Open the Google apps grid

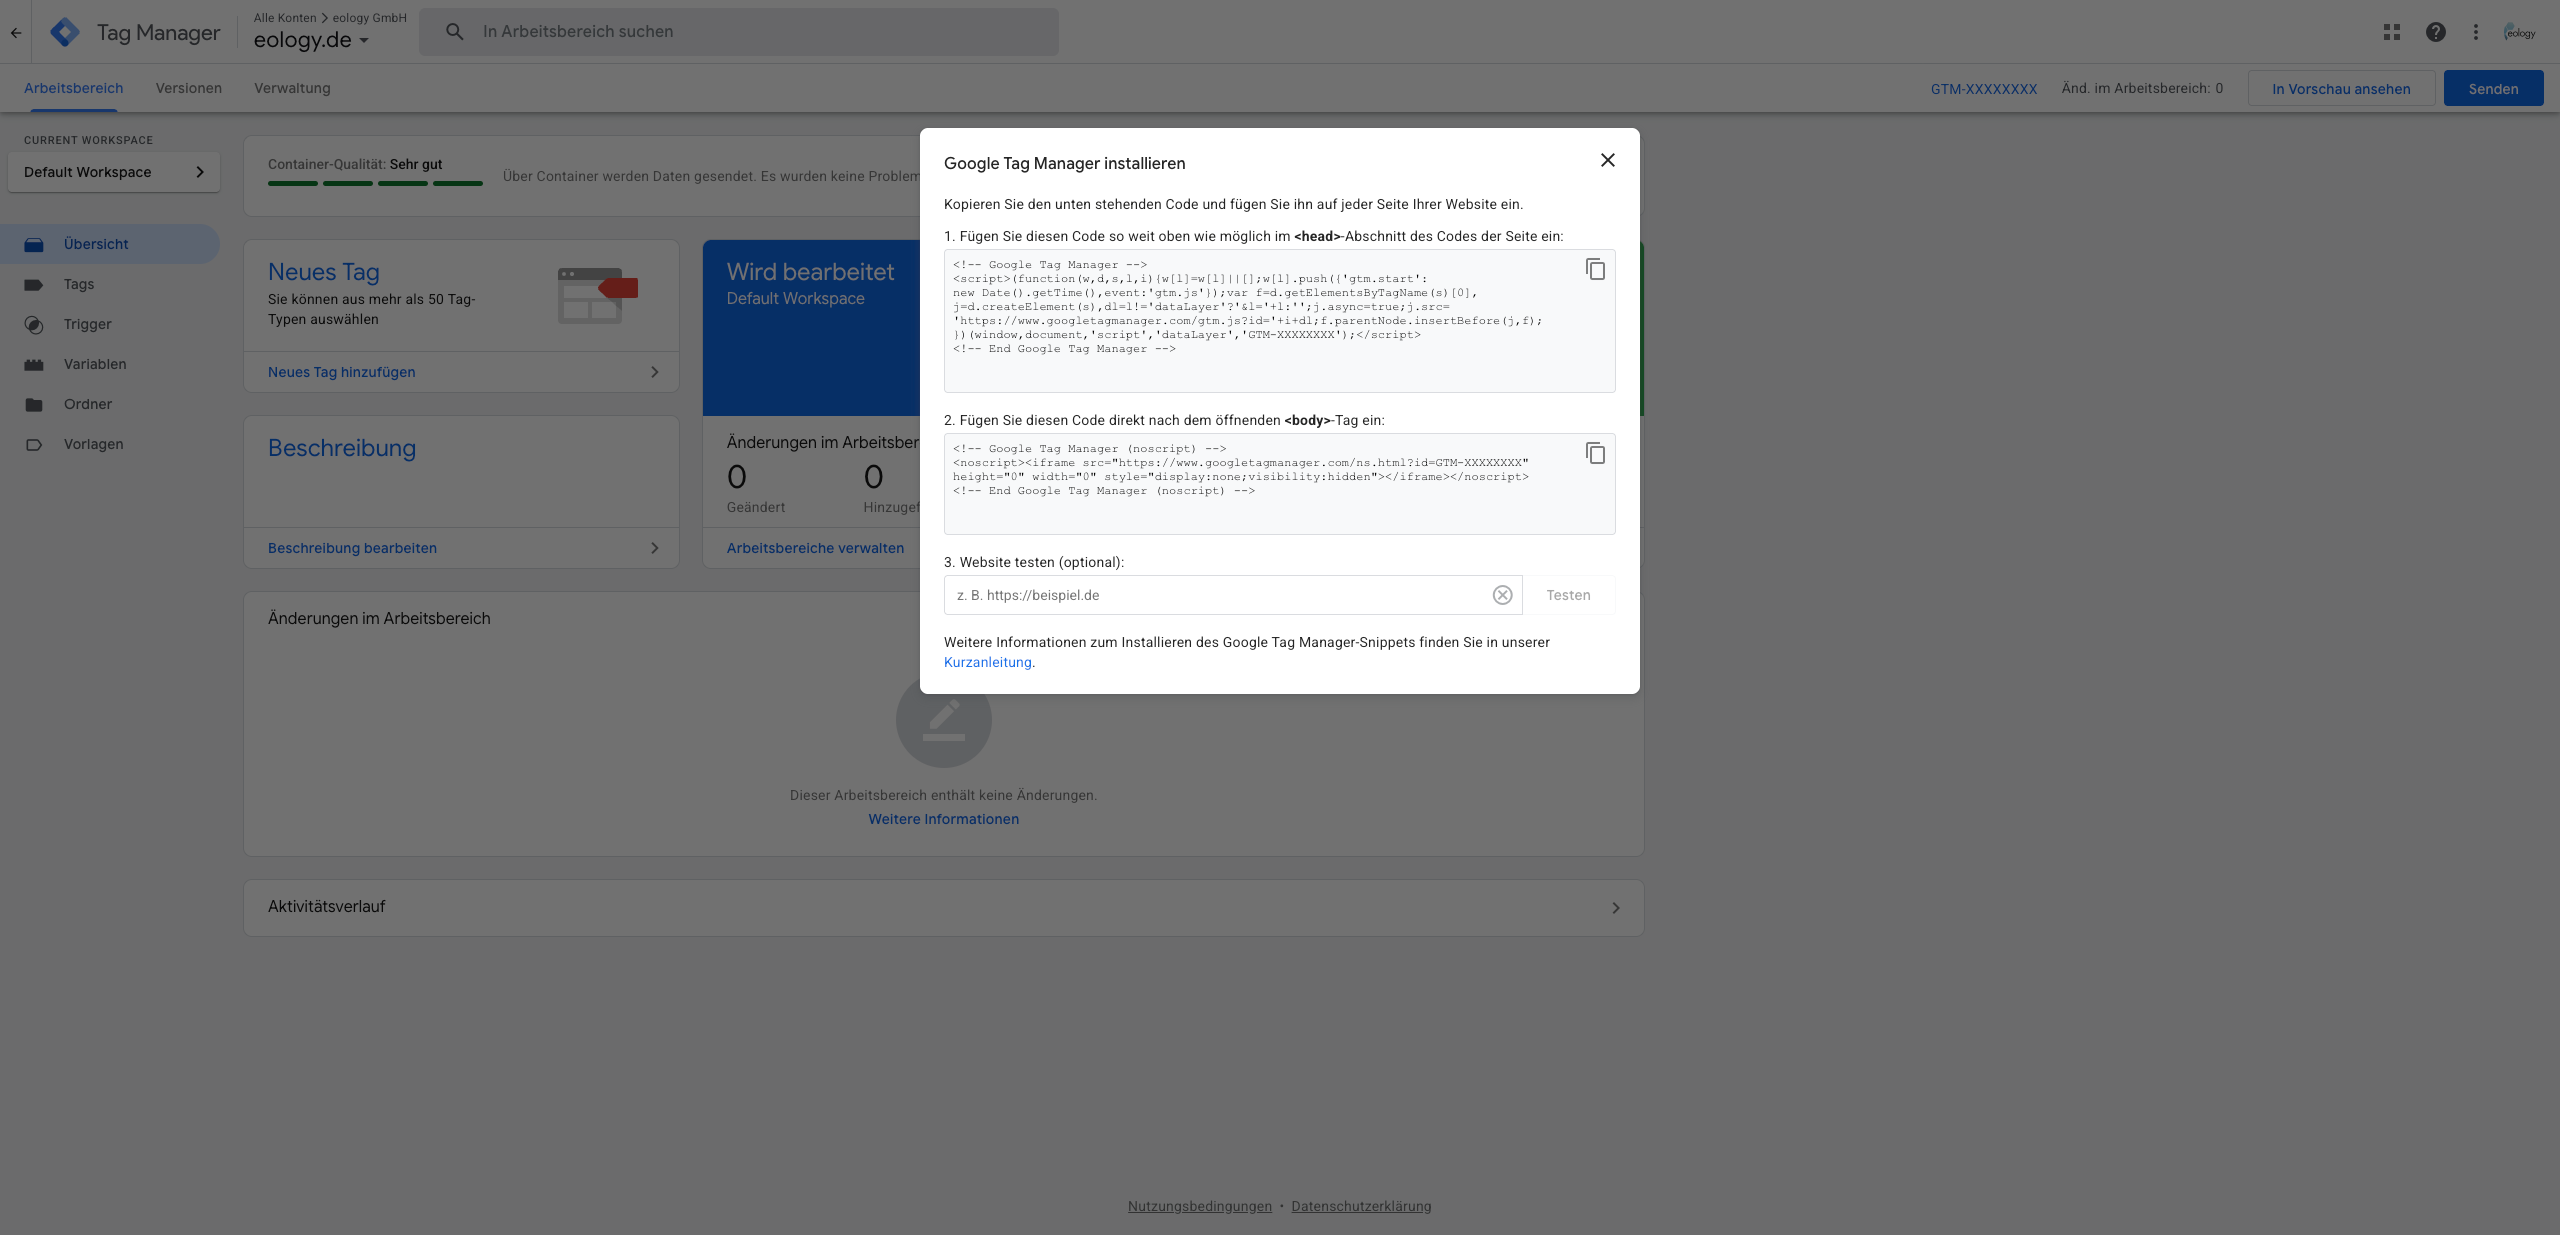(2391, 32)
